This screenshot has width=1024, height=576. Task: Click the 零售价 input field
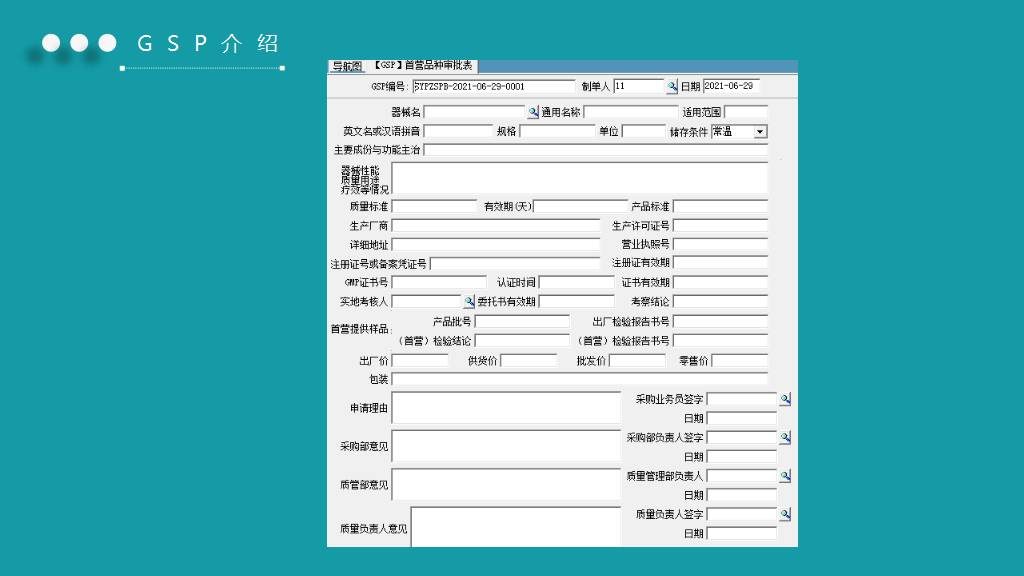point(739,360)
